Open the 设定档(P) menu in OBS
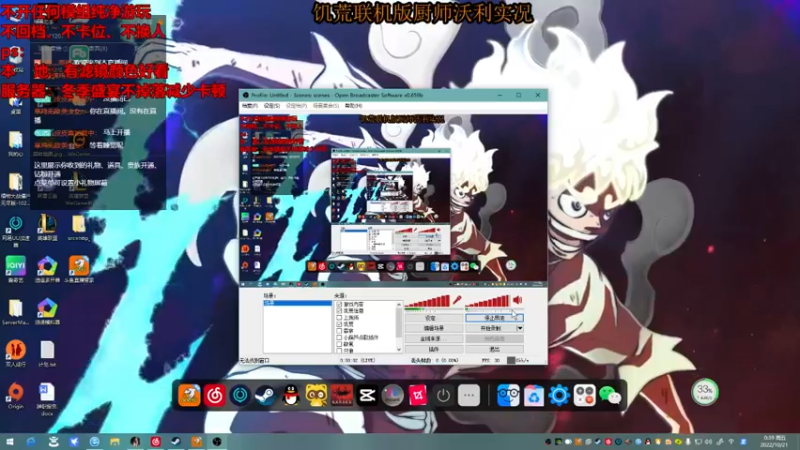This screenshot has height=450, width=800. pyautogui.click(x=296, y=106)
